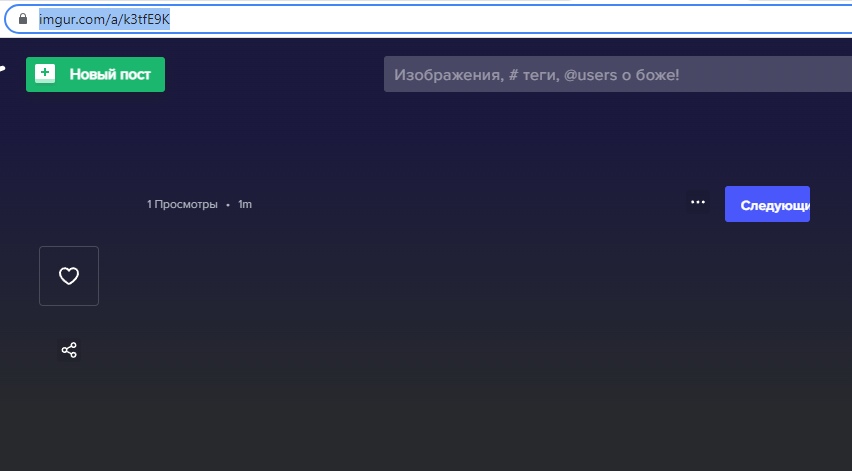Click the "1 Просмотры" view counter
Image resolution: width=852 pixels, height=471 pixels.
(x=182, y=204)
